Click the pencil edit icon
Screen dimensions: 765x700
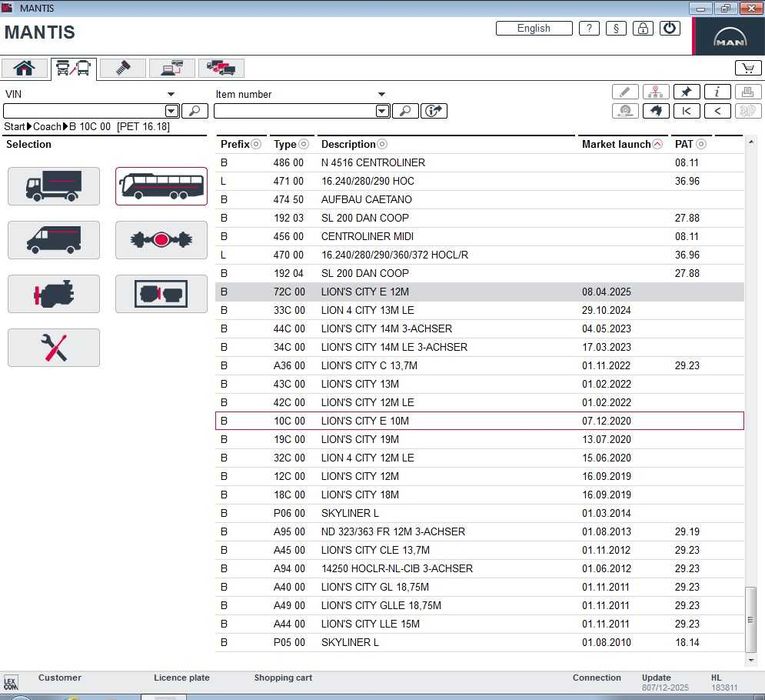pos(625,92)
